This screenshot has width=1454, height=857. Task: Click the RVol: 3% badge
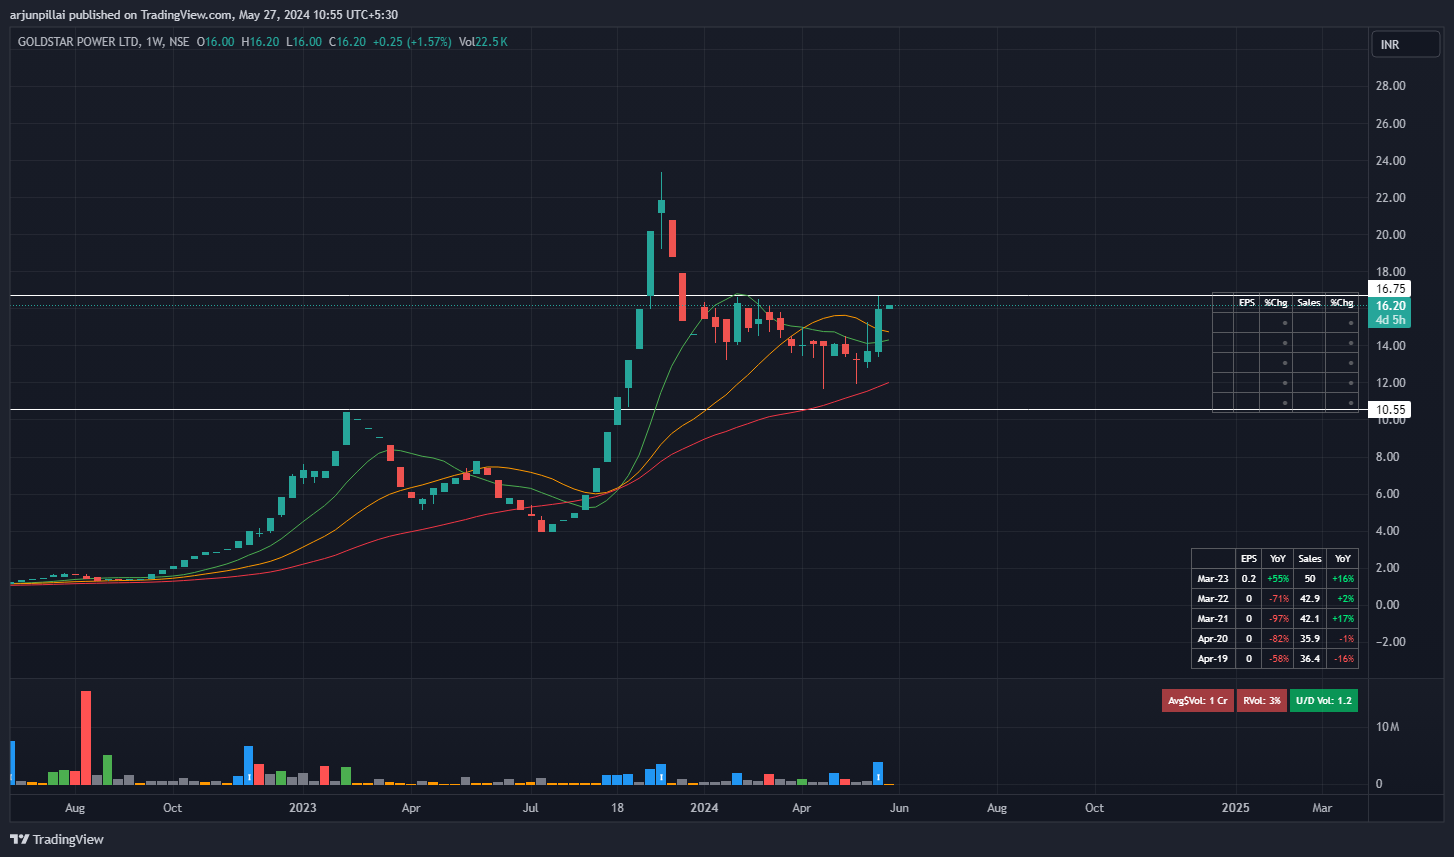(1261, 701)
